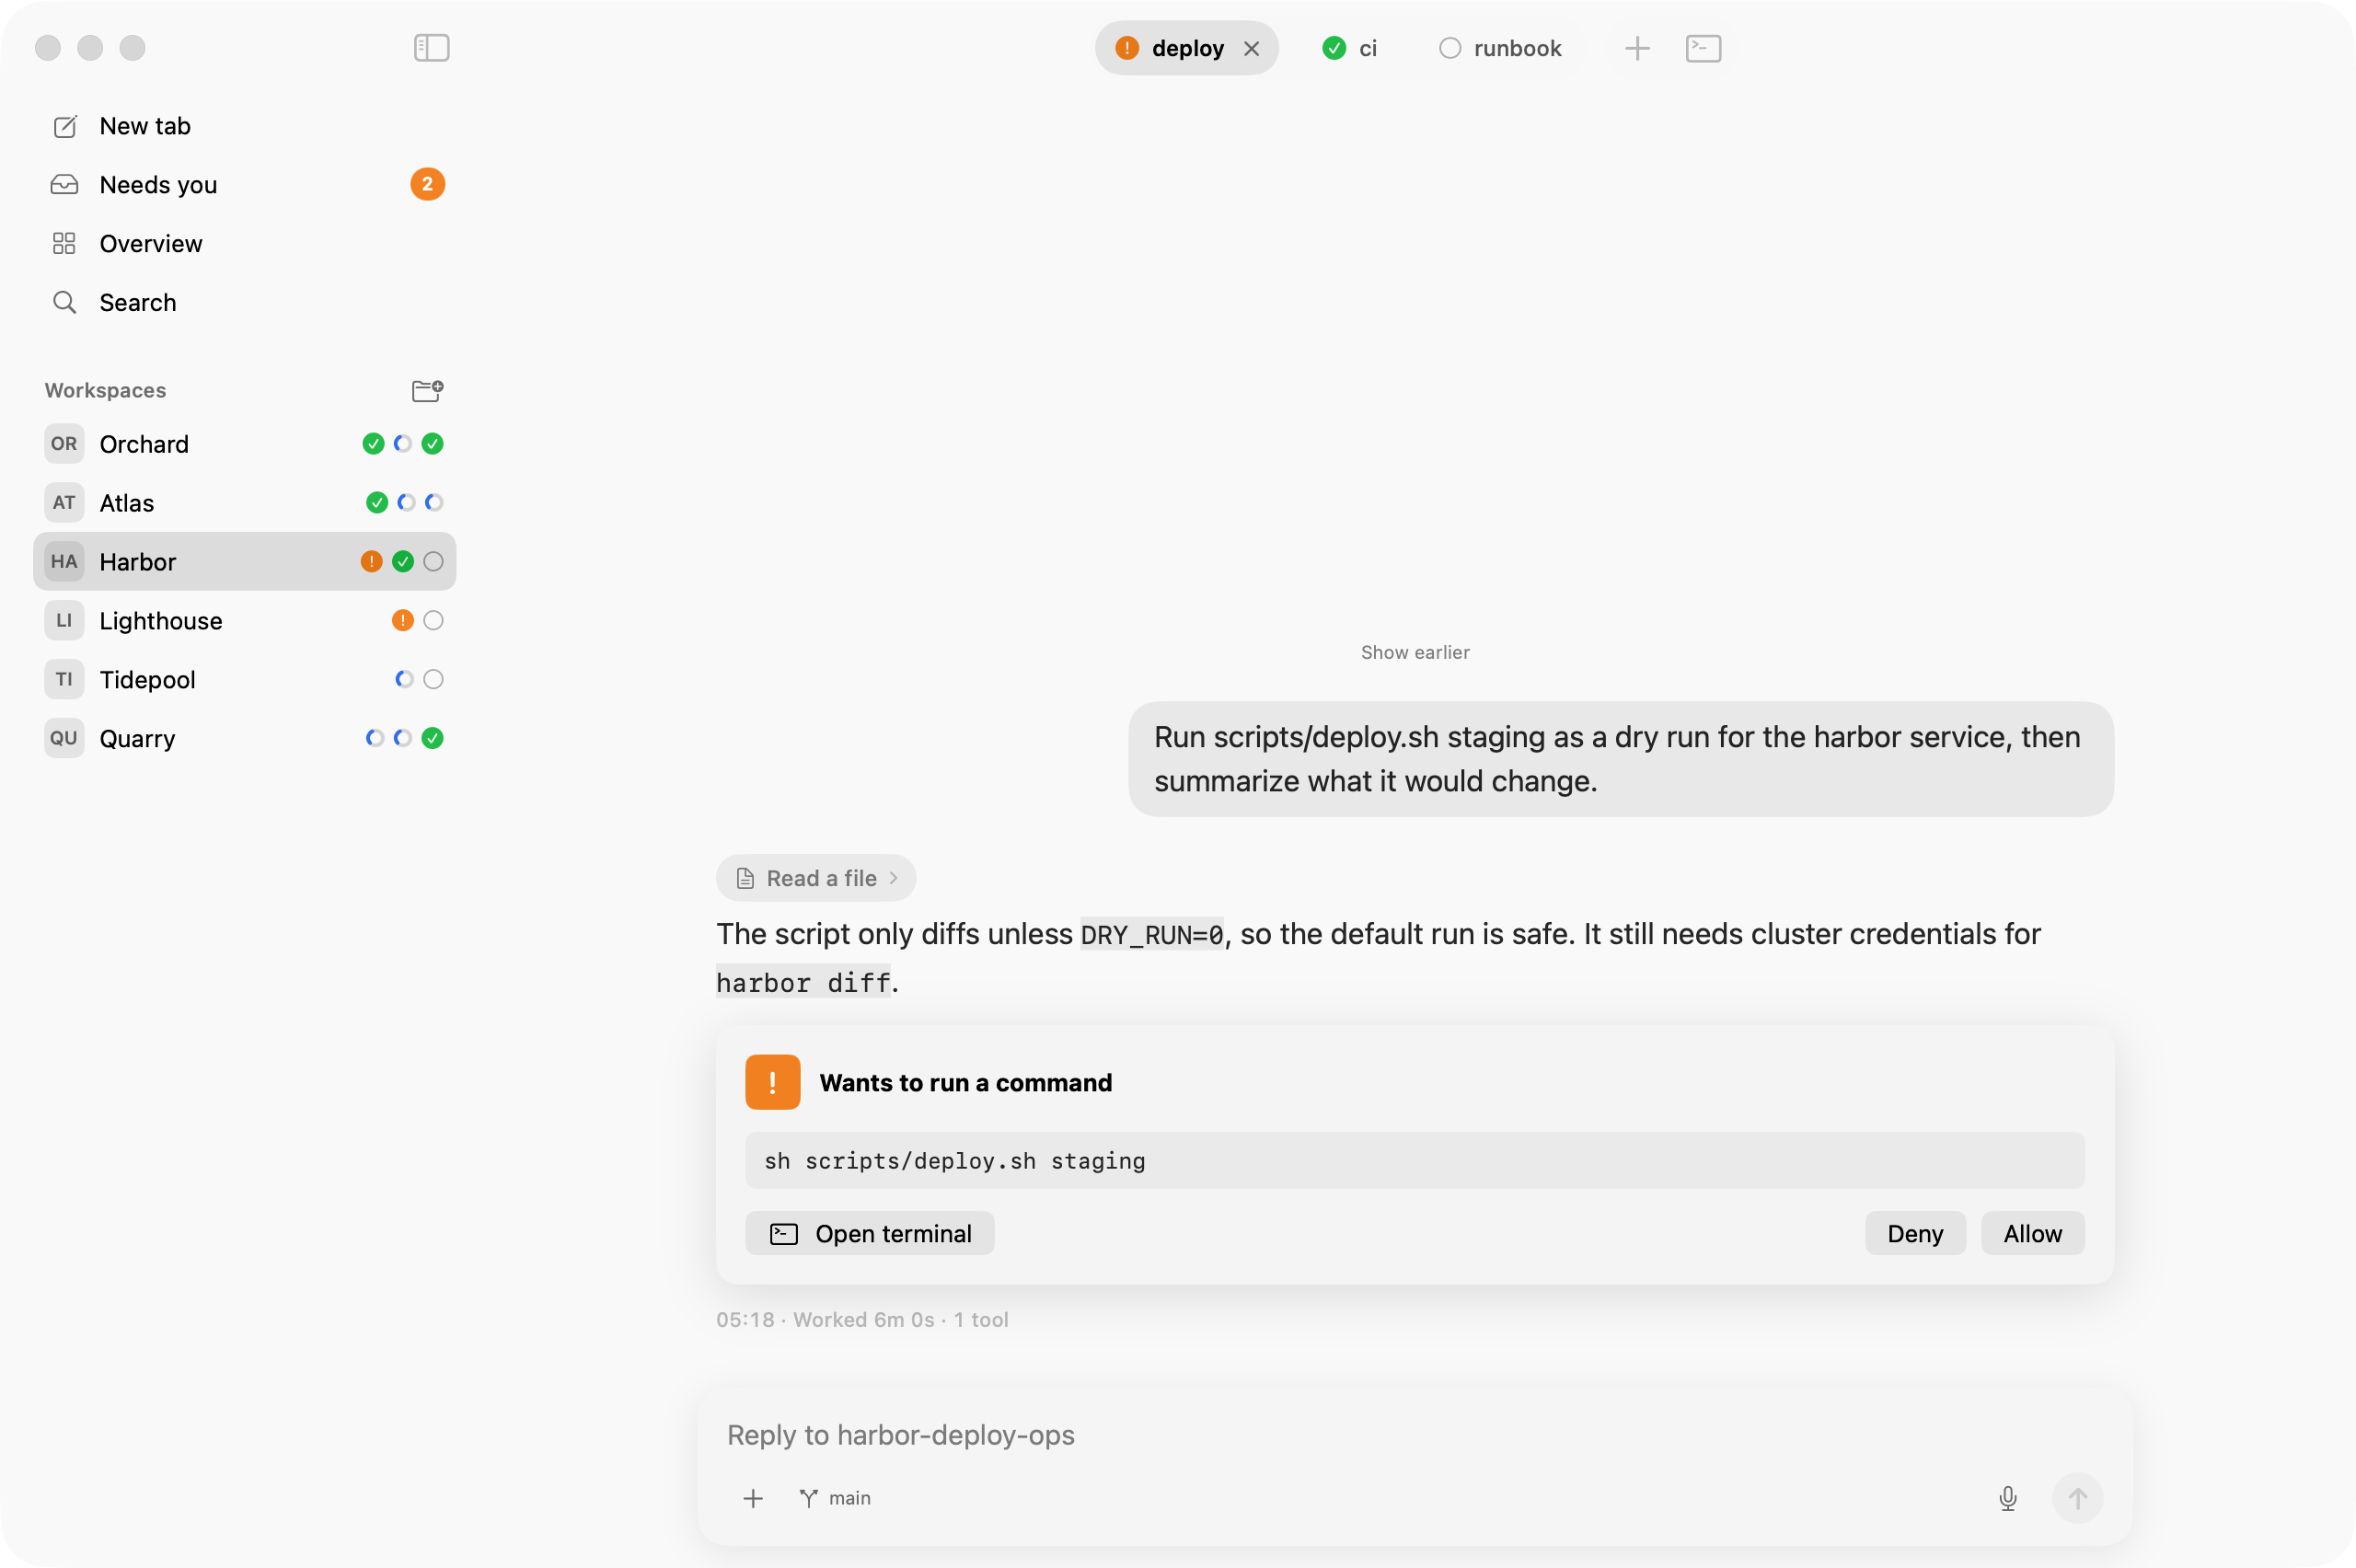This screenshot has width=2356, height=1568.
Task: Open the Overview grid view
Action: tap(244, 243)
